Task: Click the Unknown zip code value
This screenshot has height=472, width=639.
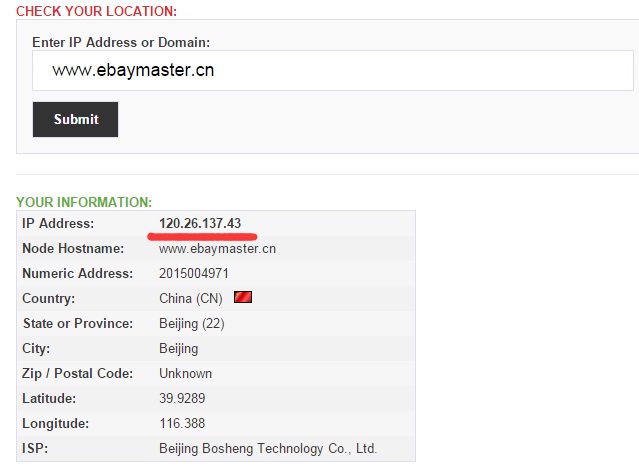Action: pyautogui.click(x=185, y=373)
